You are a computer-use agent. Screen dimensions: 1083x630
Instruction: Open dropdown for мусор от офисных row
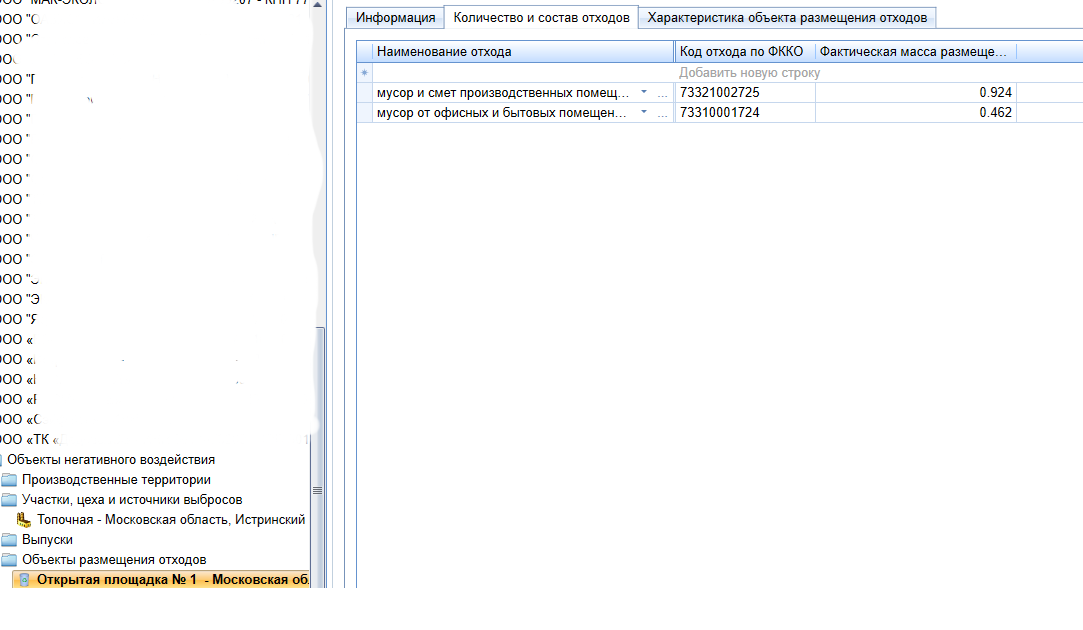(643, 112)
